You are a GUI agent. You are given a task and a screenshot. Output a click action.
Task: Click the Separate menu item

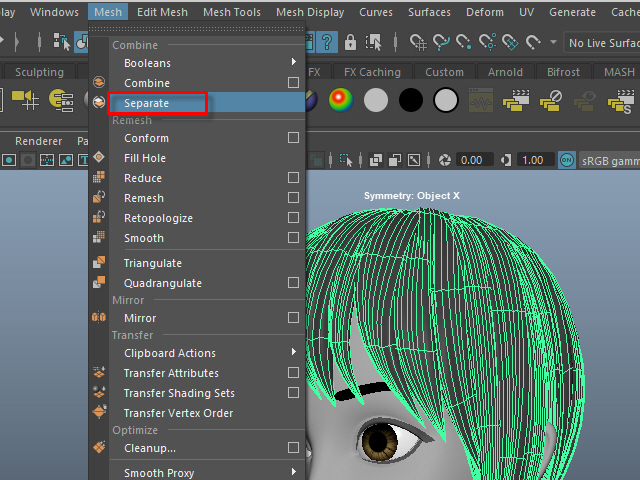pyautogui.click(x=146, y=103)
